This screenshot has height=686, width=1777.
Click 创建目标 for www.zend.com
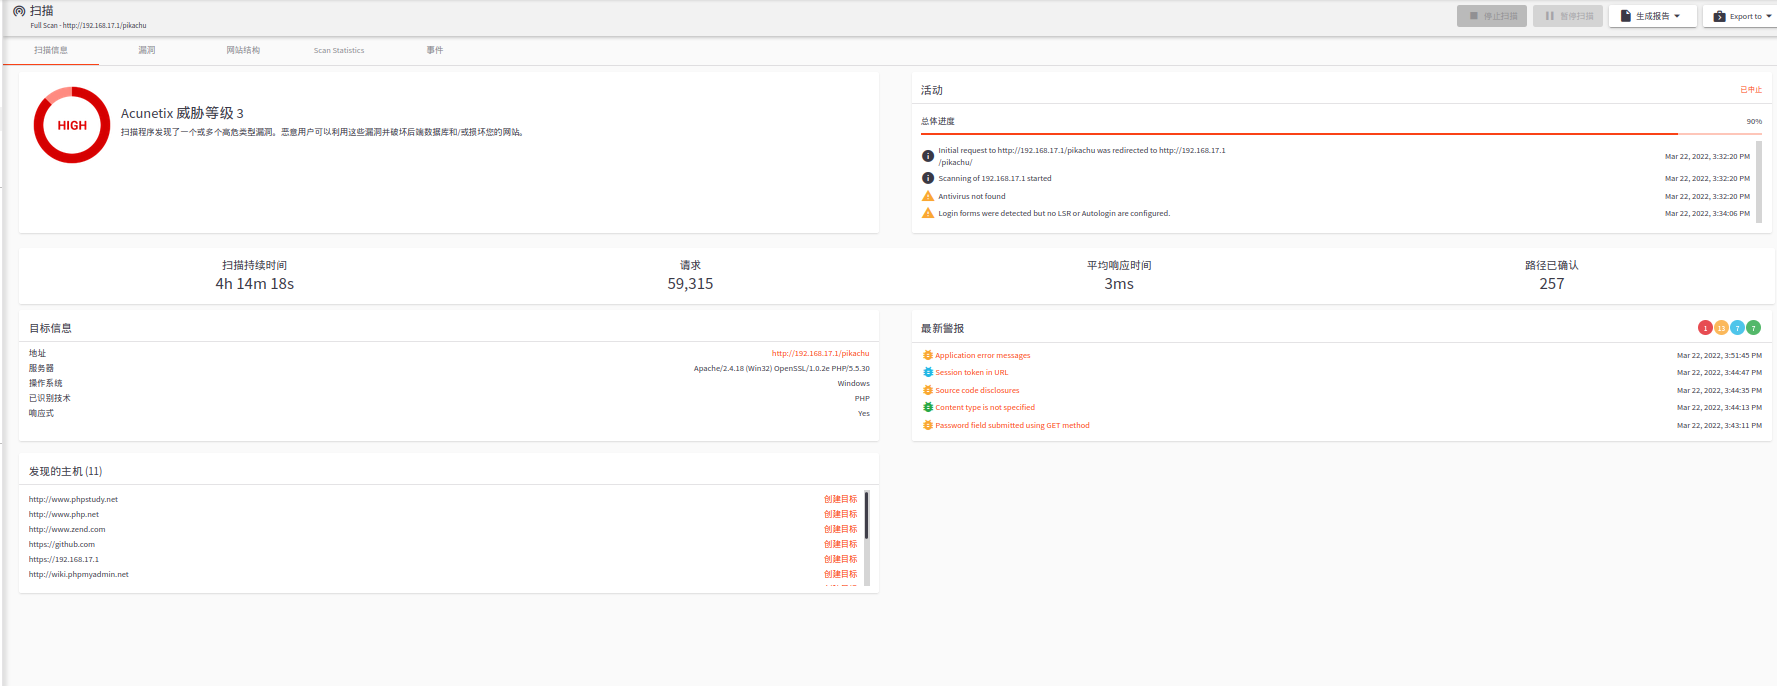point(840,529)
